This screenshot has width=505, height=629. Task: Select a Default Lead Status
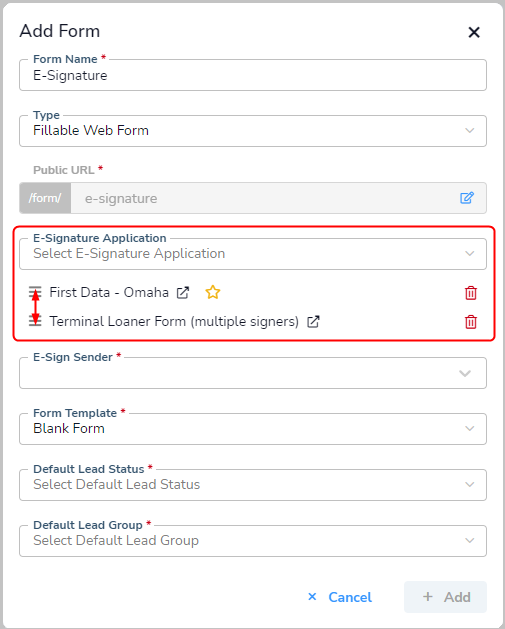point(253,485)
